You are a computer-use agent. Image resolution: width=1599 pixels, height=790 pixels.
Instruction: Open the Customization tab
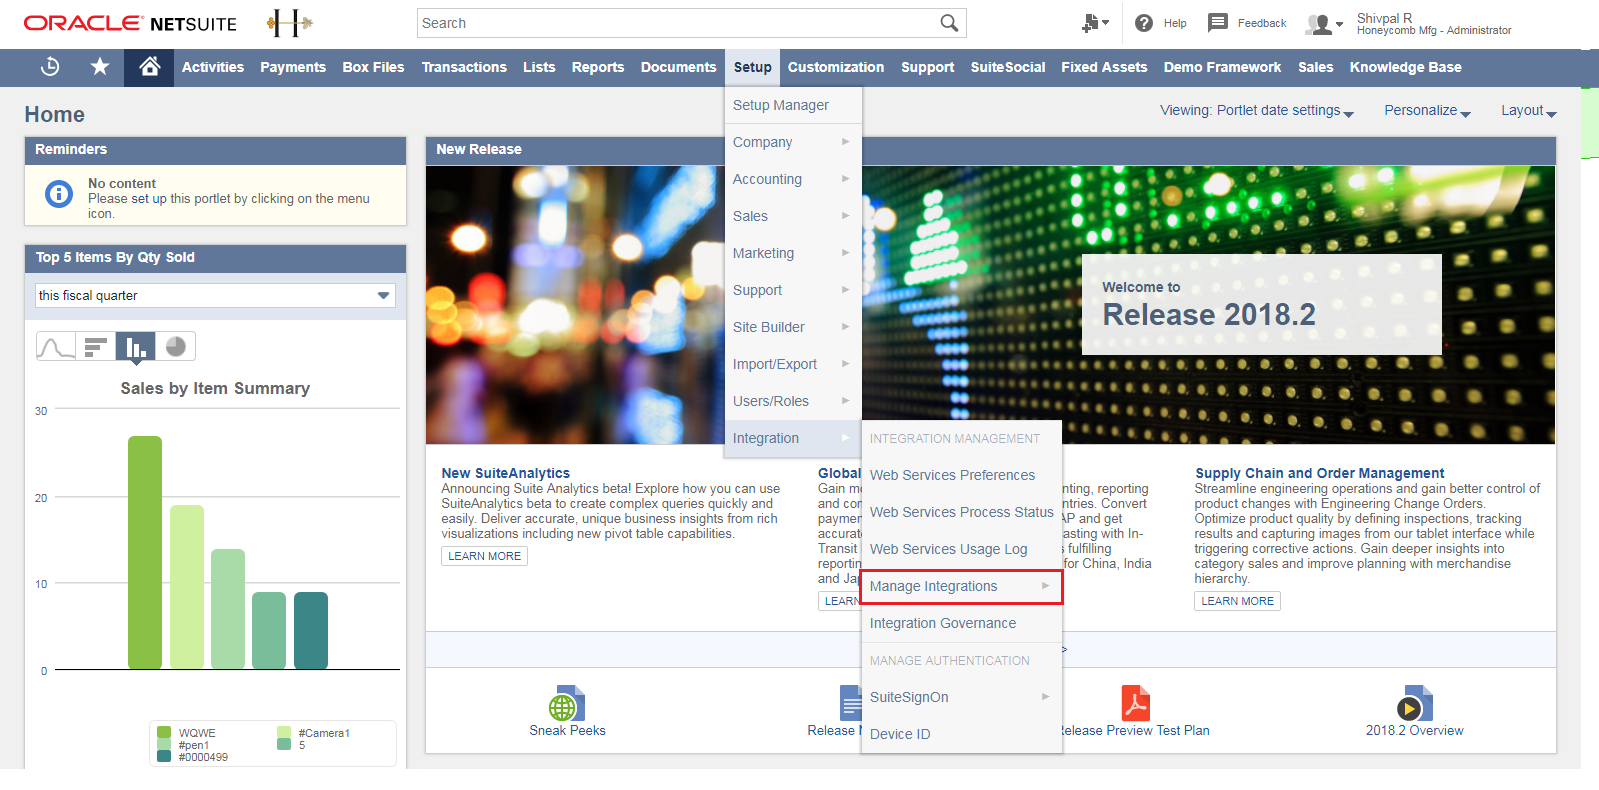pos(836,67)
